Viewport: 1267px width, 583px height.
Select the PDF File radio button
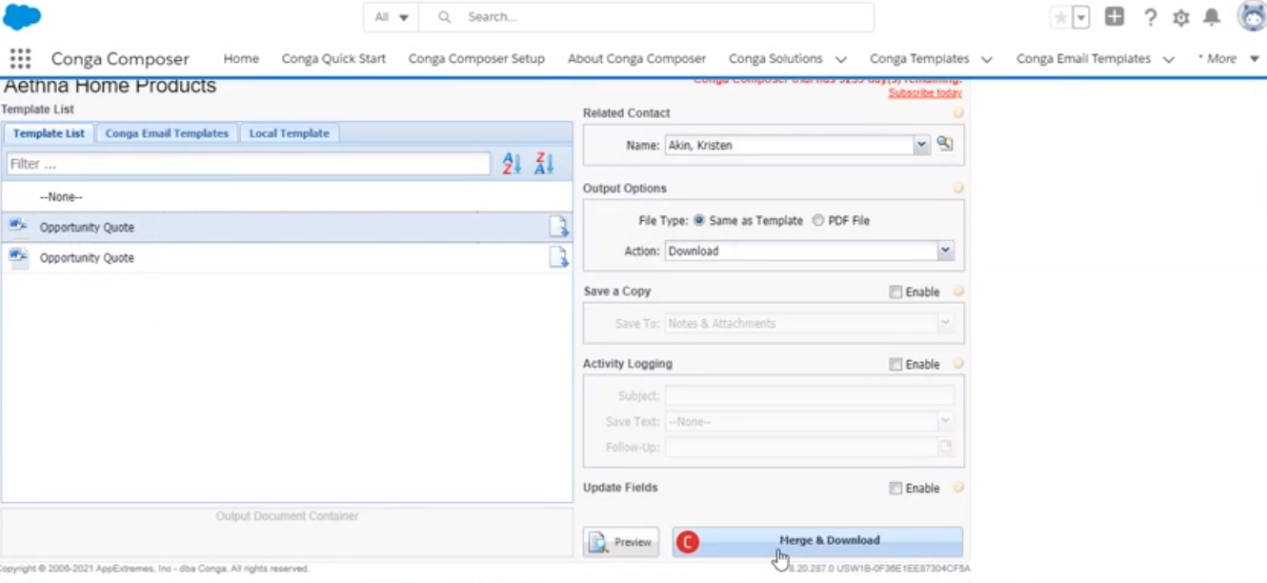click(x=818, y=220)
